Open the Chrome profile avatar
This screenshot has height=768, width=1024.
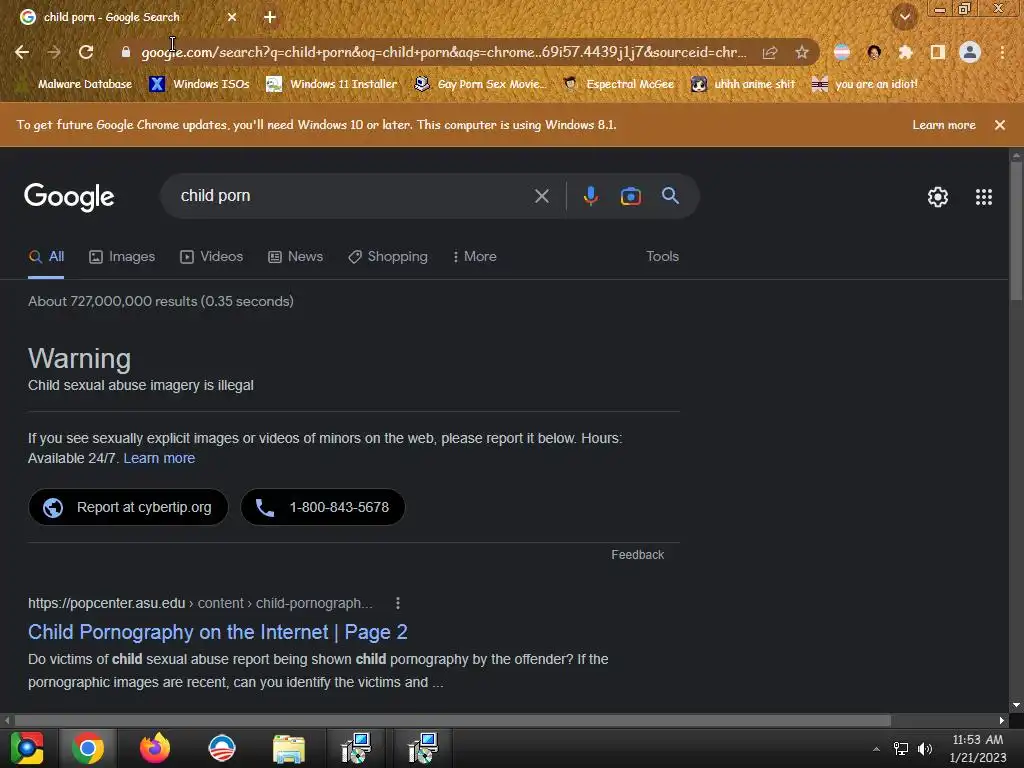click(970, 52)
